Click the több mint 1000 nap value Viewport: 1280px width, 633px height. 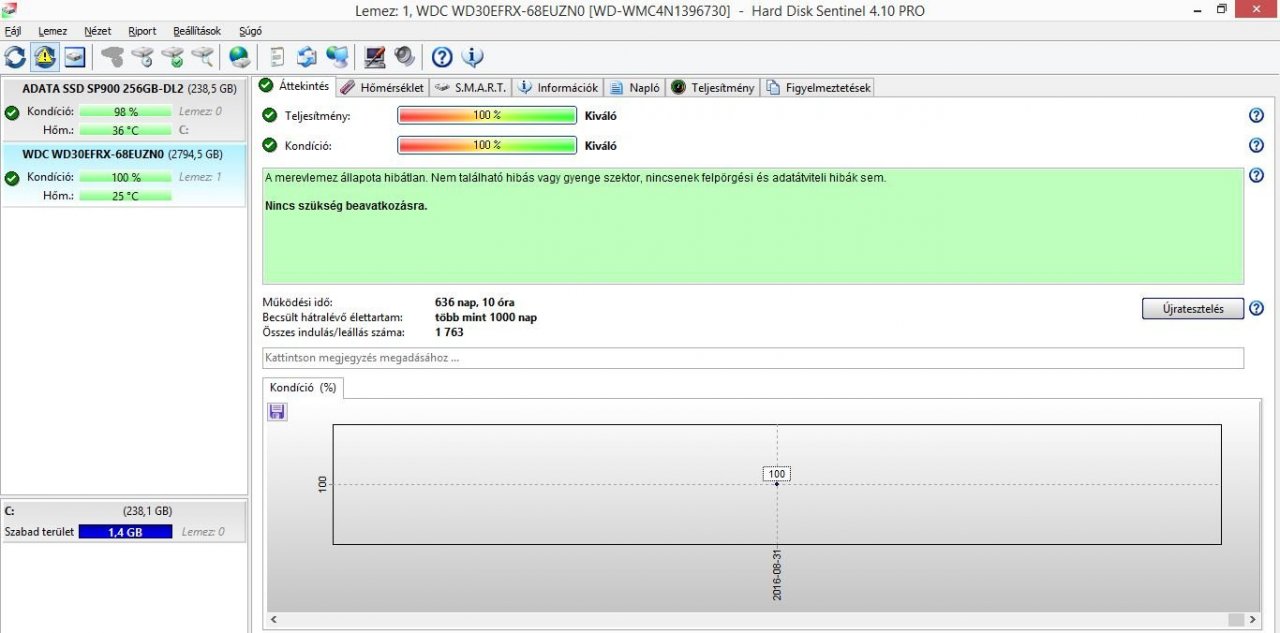tap(486, 317)
